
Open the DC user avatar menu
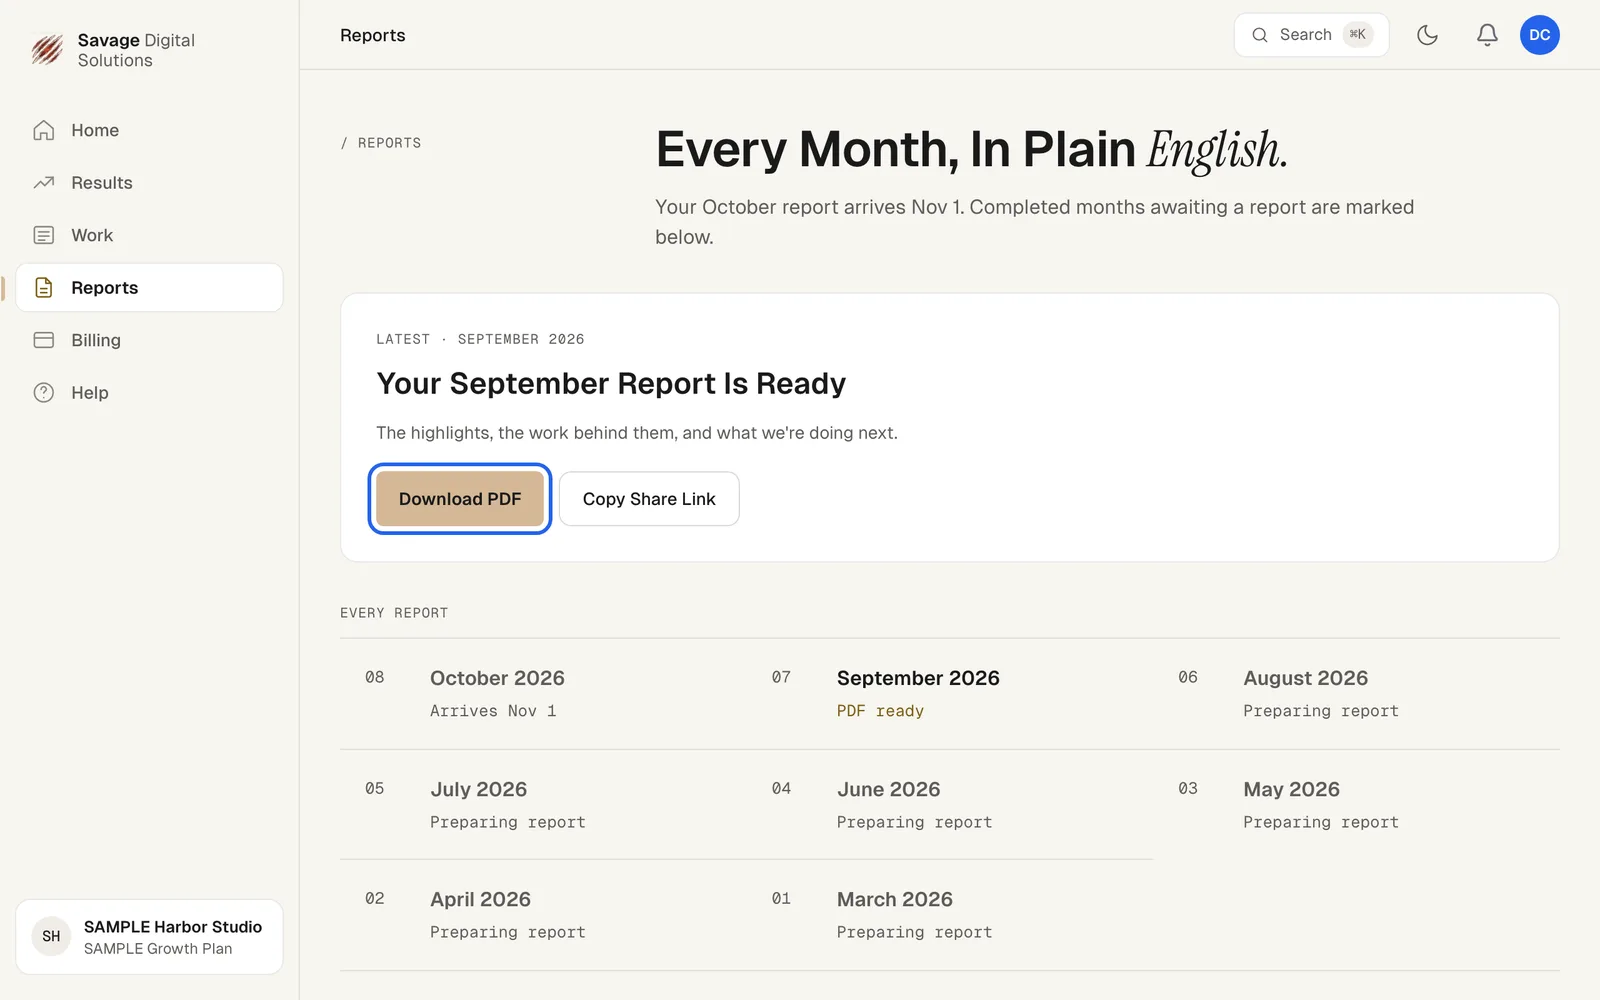point(1540,35)
